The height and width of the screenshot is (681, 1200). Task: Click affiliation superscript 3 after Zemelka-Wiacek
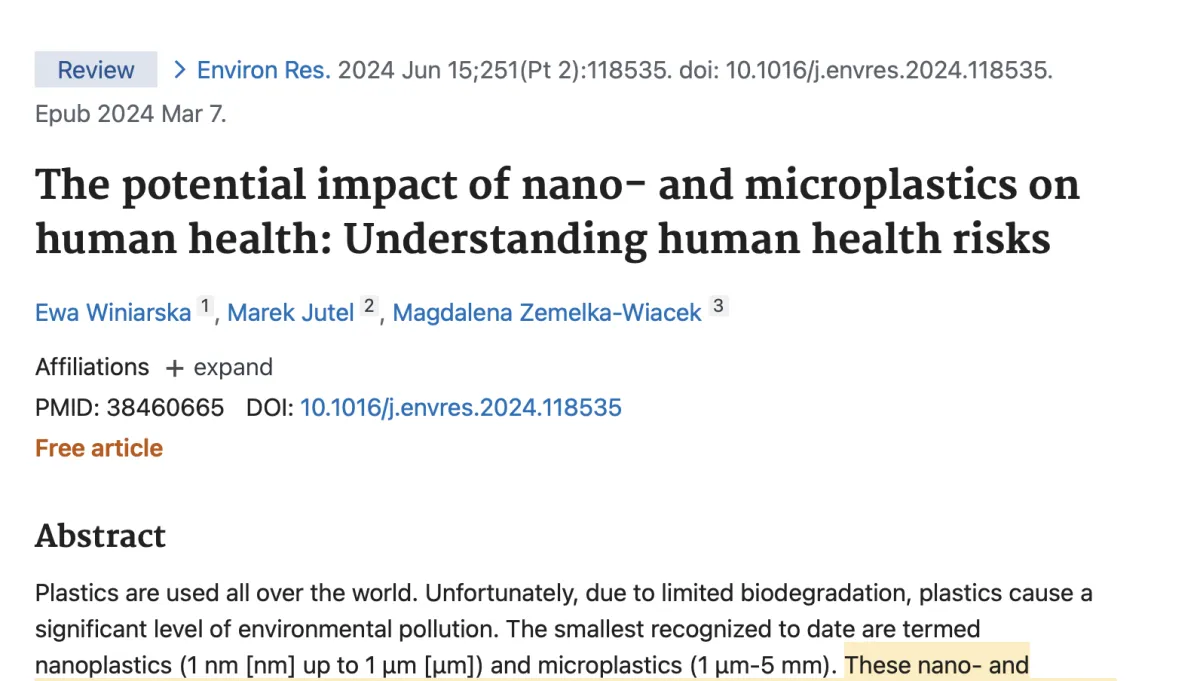pos(718,307)
